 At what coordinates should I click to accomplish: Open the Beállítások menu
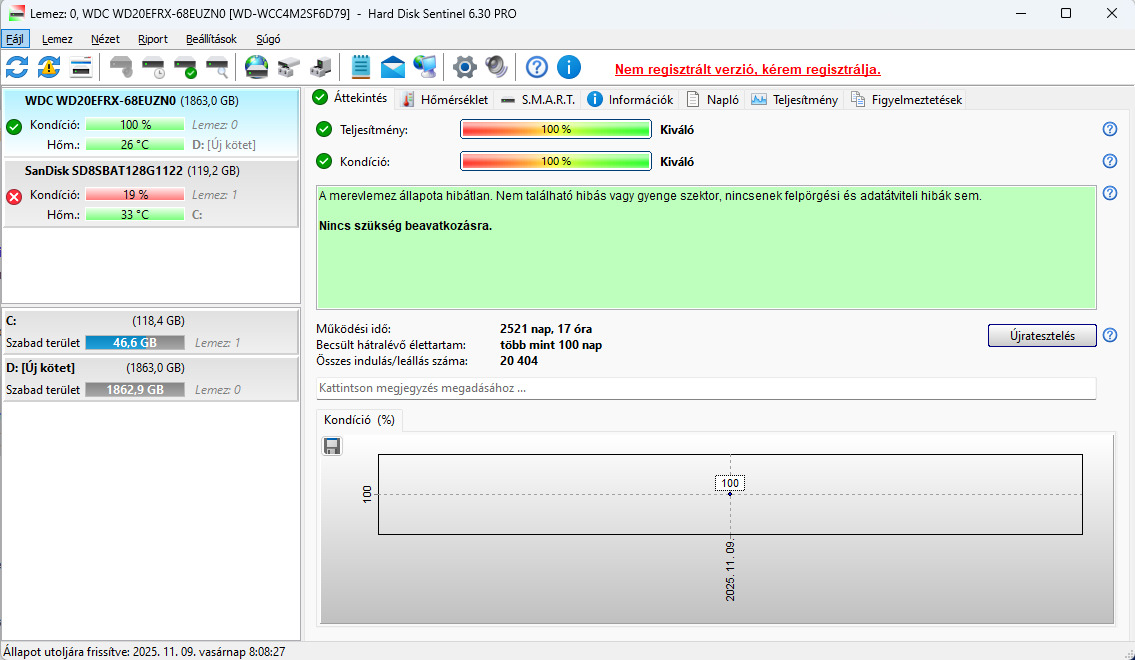click(x=211, y=39)
